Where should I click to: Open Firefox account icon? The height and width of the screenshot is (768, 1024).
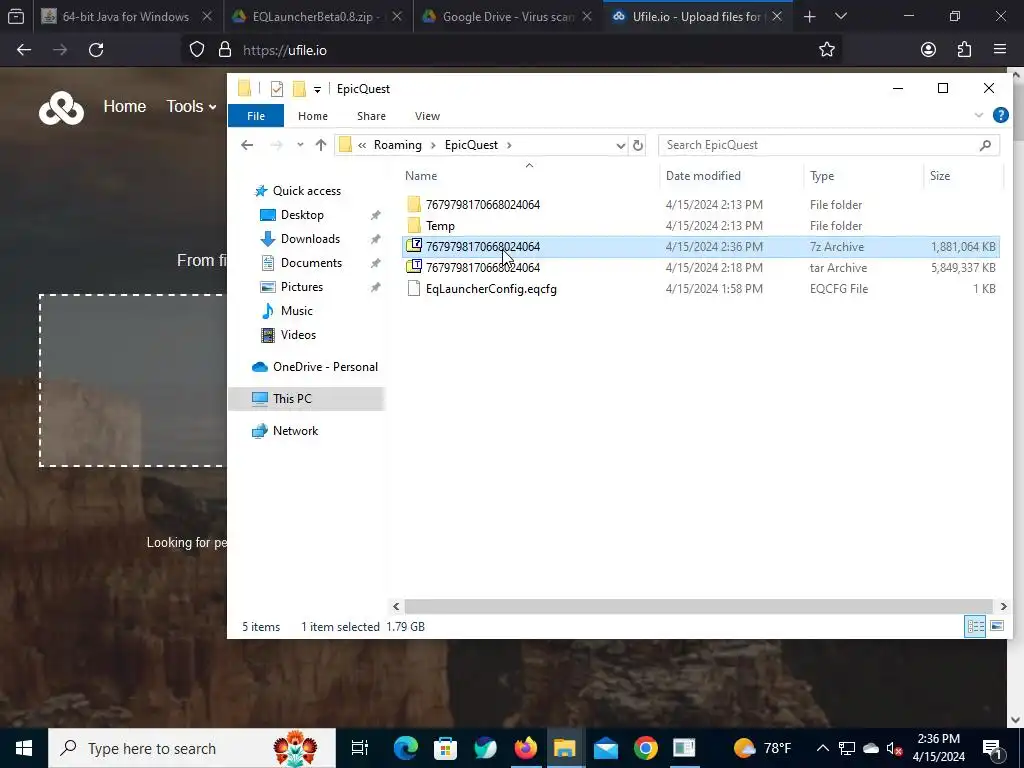pos(928,50)
